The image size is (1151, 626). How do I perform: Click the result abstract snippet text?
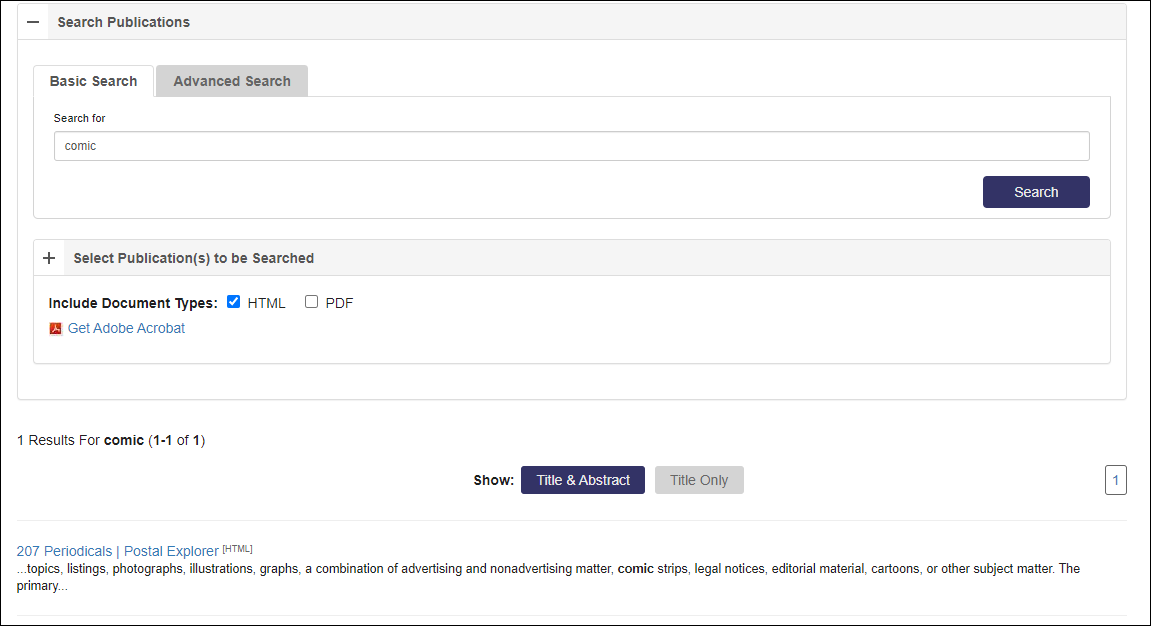[x=548, y=577]
